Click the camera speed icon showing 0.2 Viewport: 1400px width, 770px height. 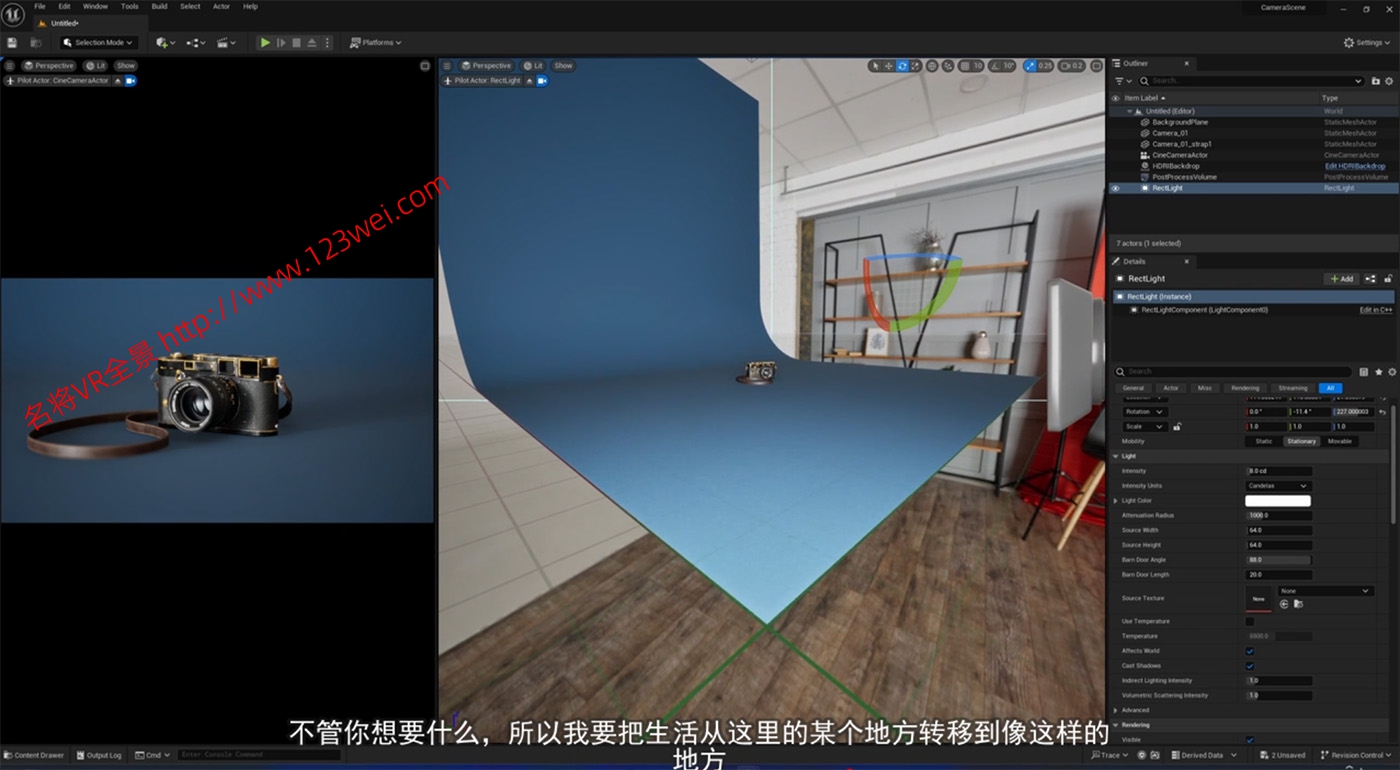(x=1067, y=65)
